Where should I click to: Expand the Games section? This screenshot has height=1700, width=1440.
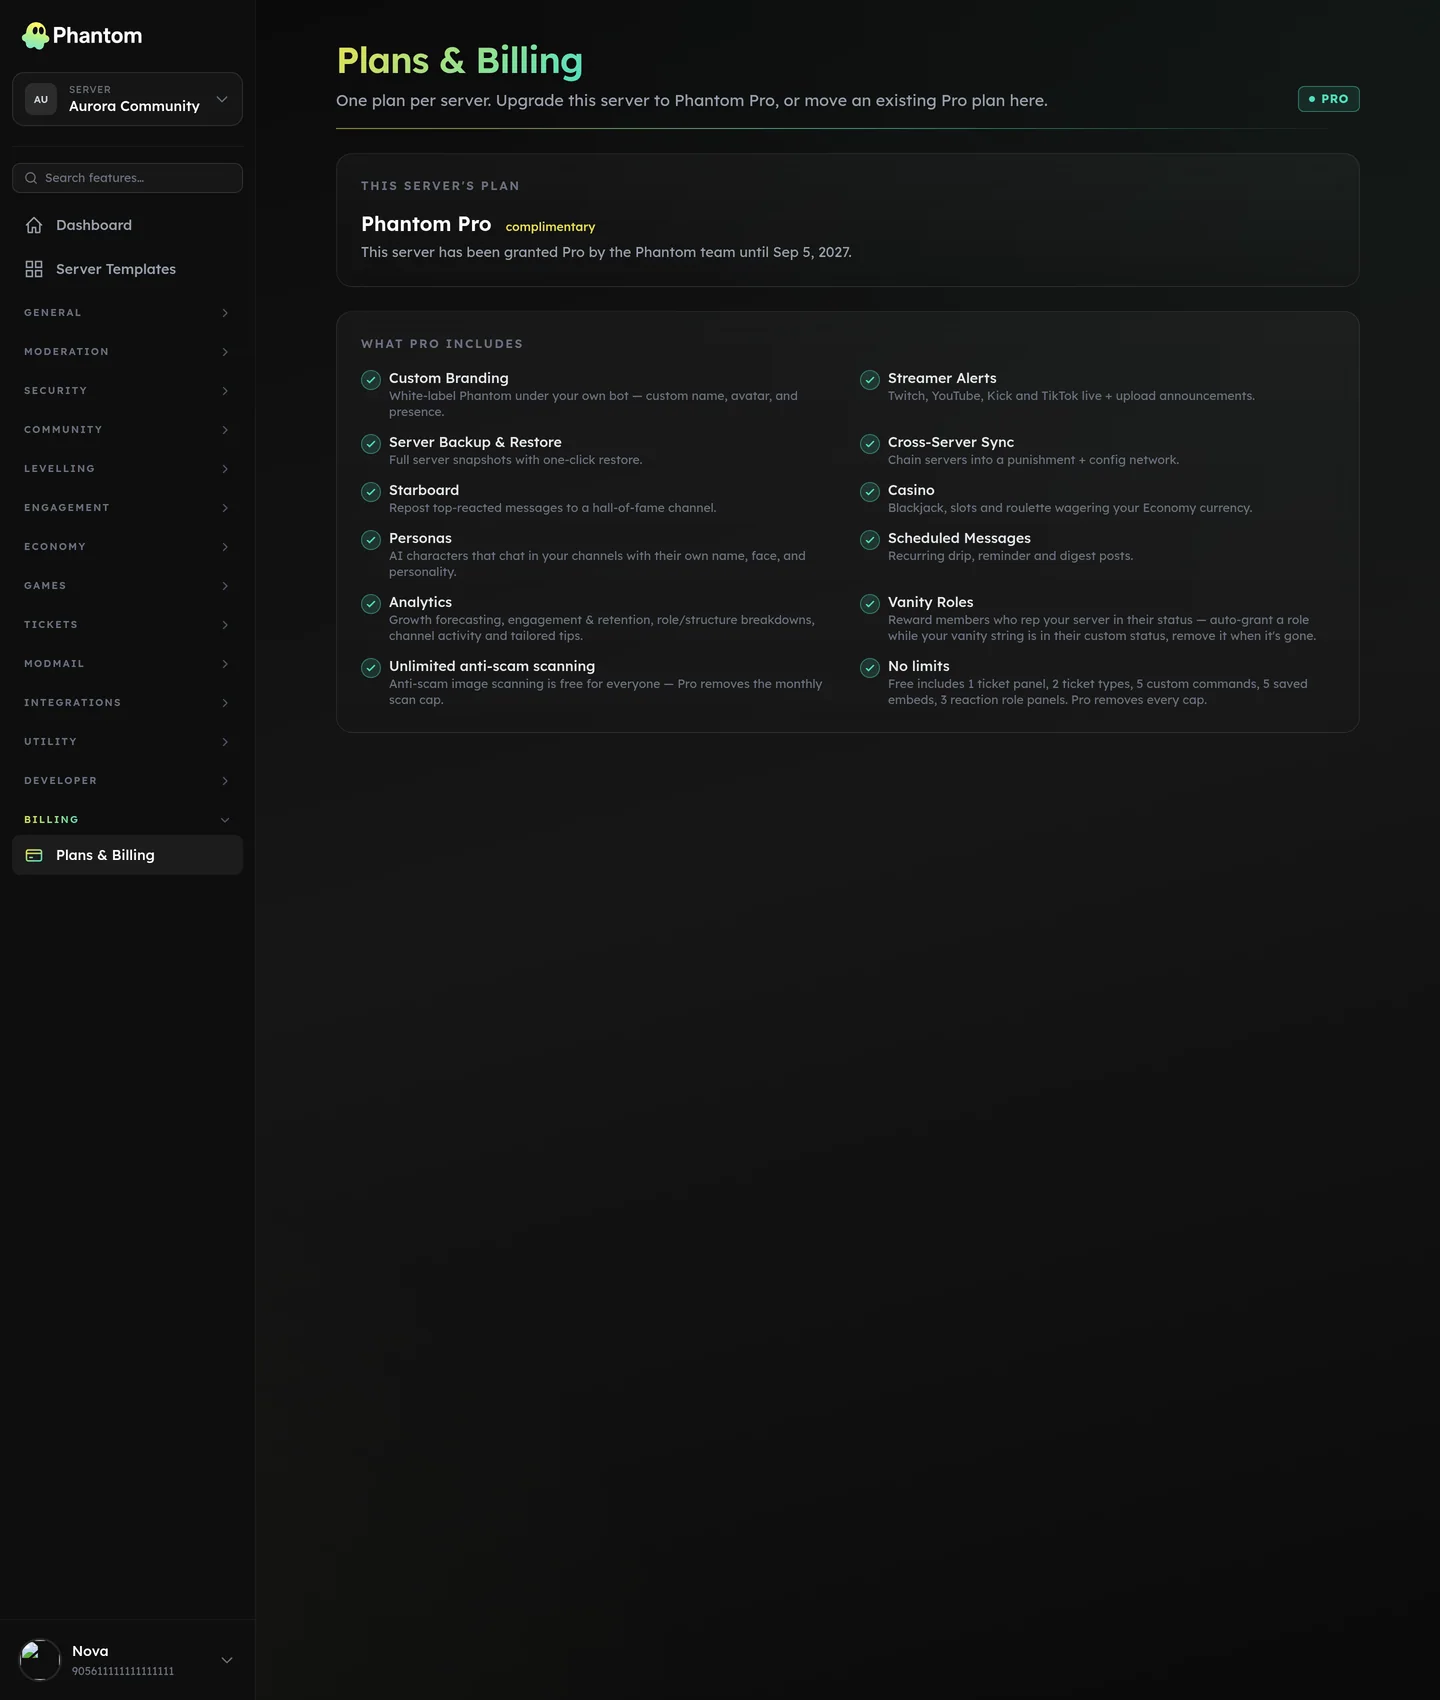127,586
